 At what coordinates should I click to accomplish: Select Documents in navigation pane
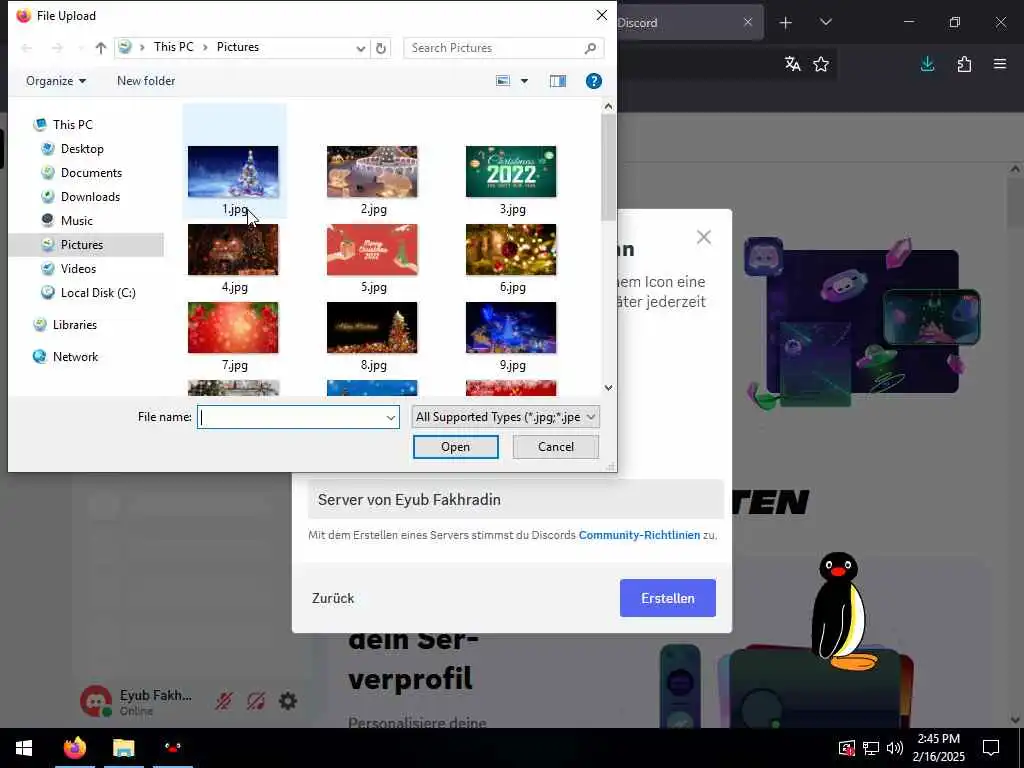91,172
